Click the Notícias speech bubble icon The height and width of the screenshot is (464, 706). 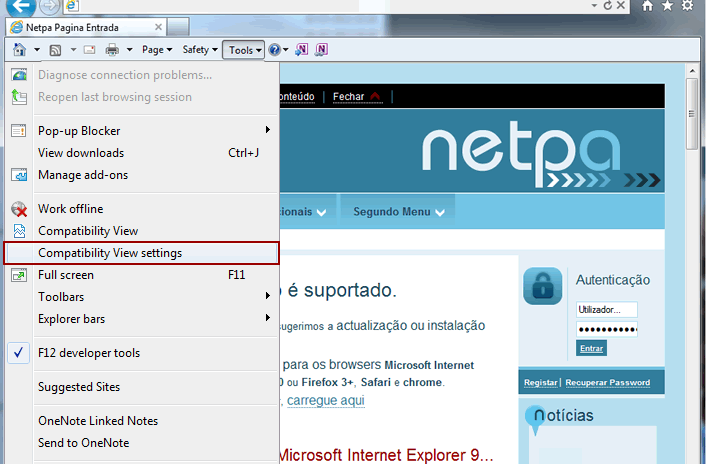point(535,419)
